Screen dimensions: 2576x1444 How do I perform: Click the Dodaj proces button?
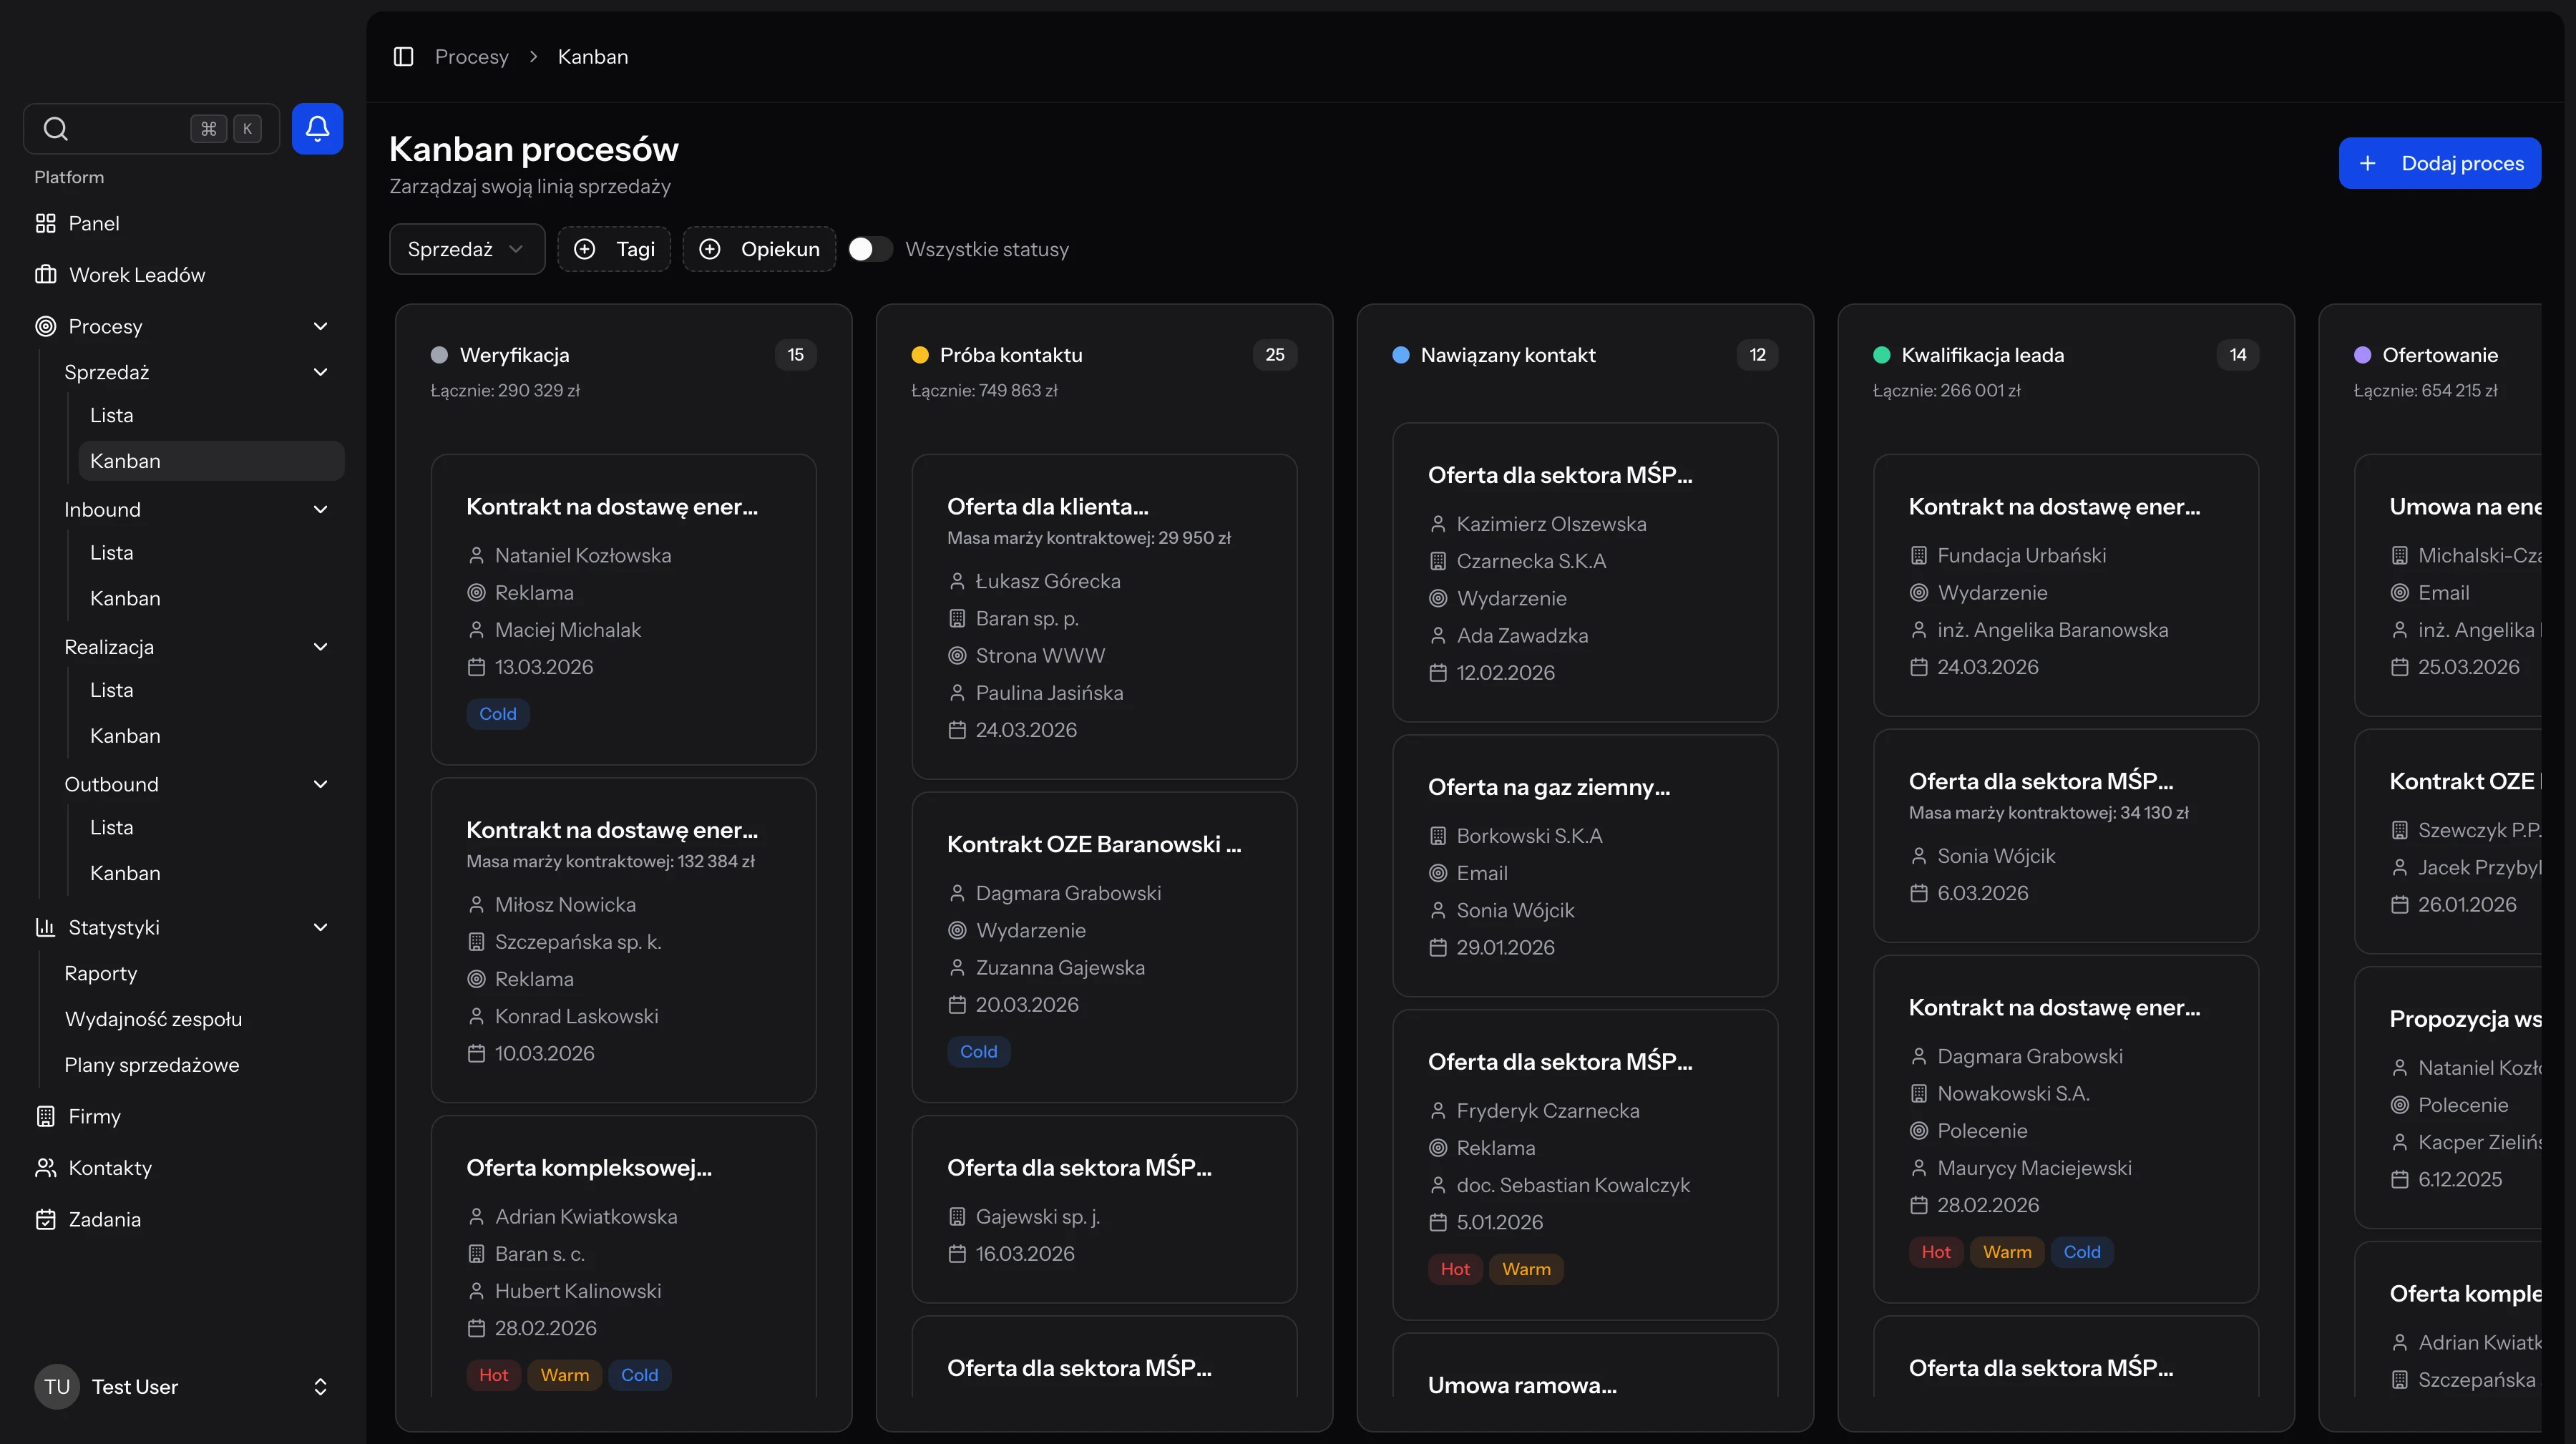pos(2440,163)
